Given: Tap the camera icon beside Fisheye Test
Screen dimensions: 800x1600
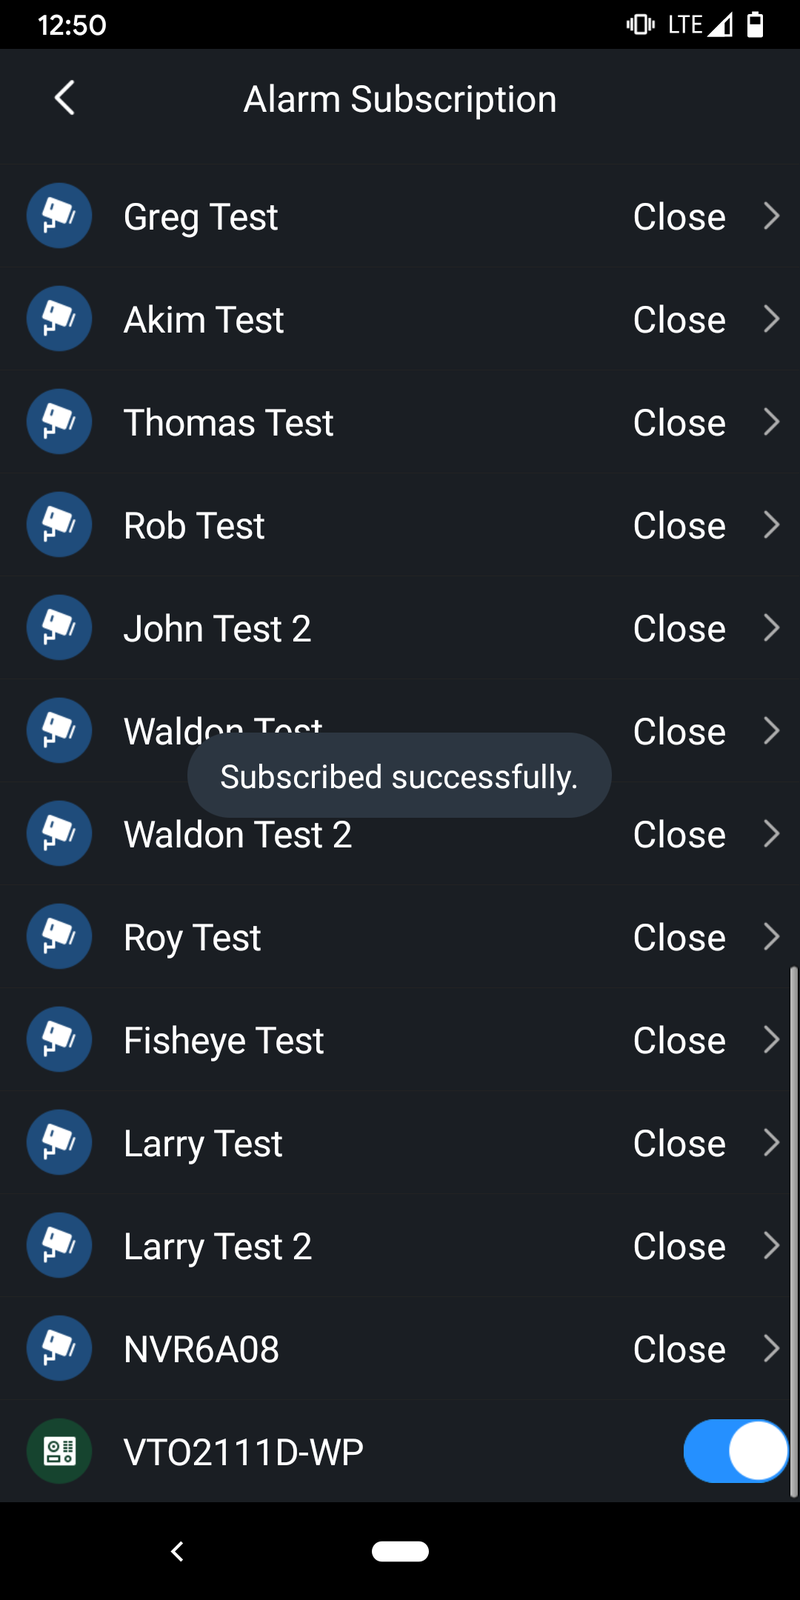Looking at the screenshot, I should pyautogui.click(x=59, y=1040).
